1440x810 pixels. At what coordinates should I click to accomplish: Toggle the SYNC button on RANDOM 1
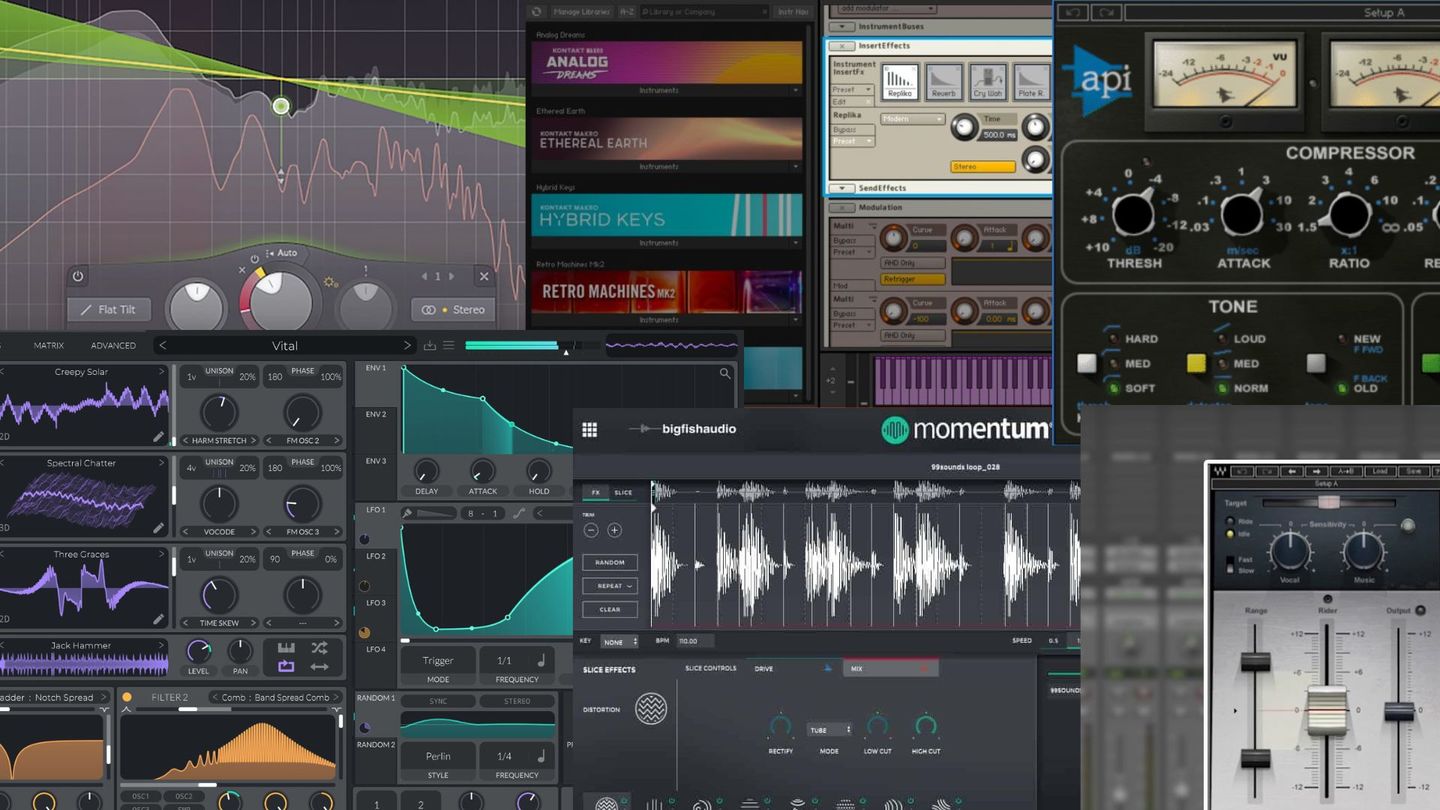pos(438,702)
